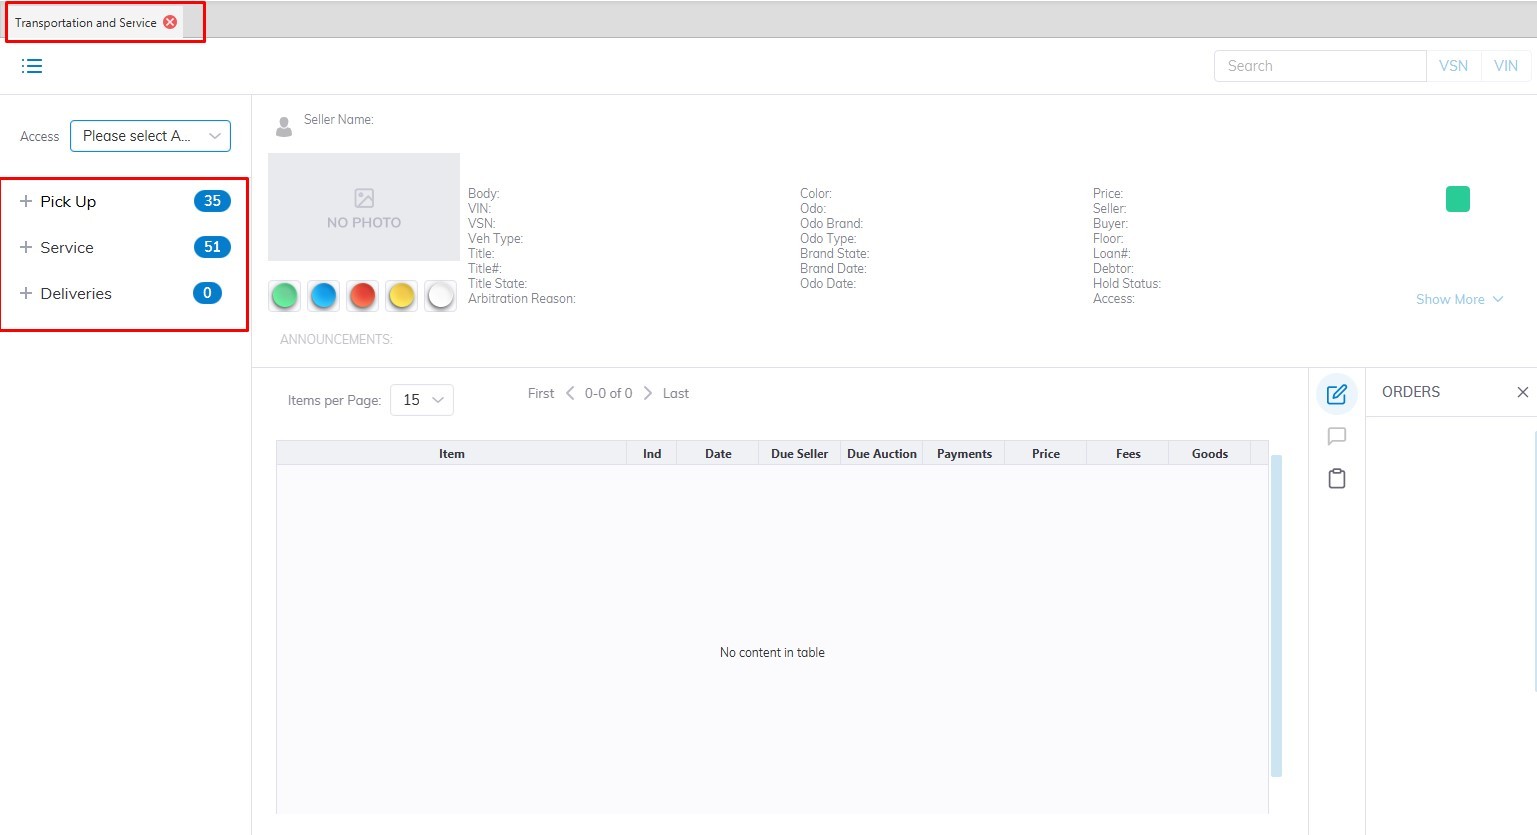Viewport: 1537px width, 835px height.
Task: Select the blue status light
Action: click(323, 296)
